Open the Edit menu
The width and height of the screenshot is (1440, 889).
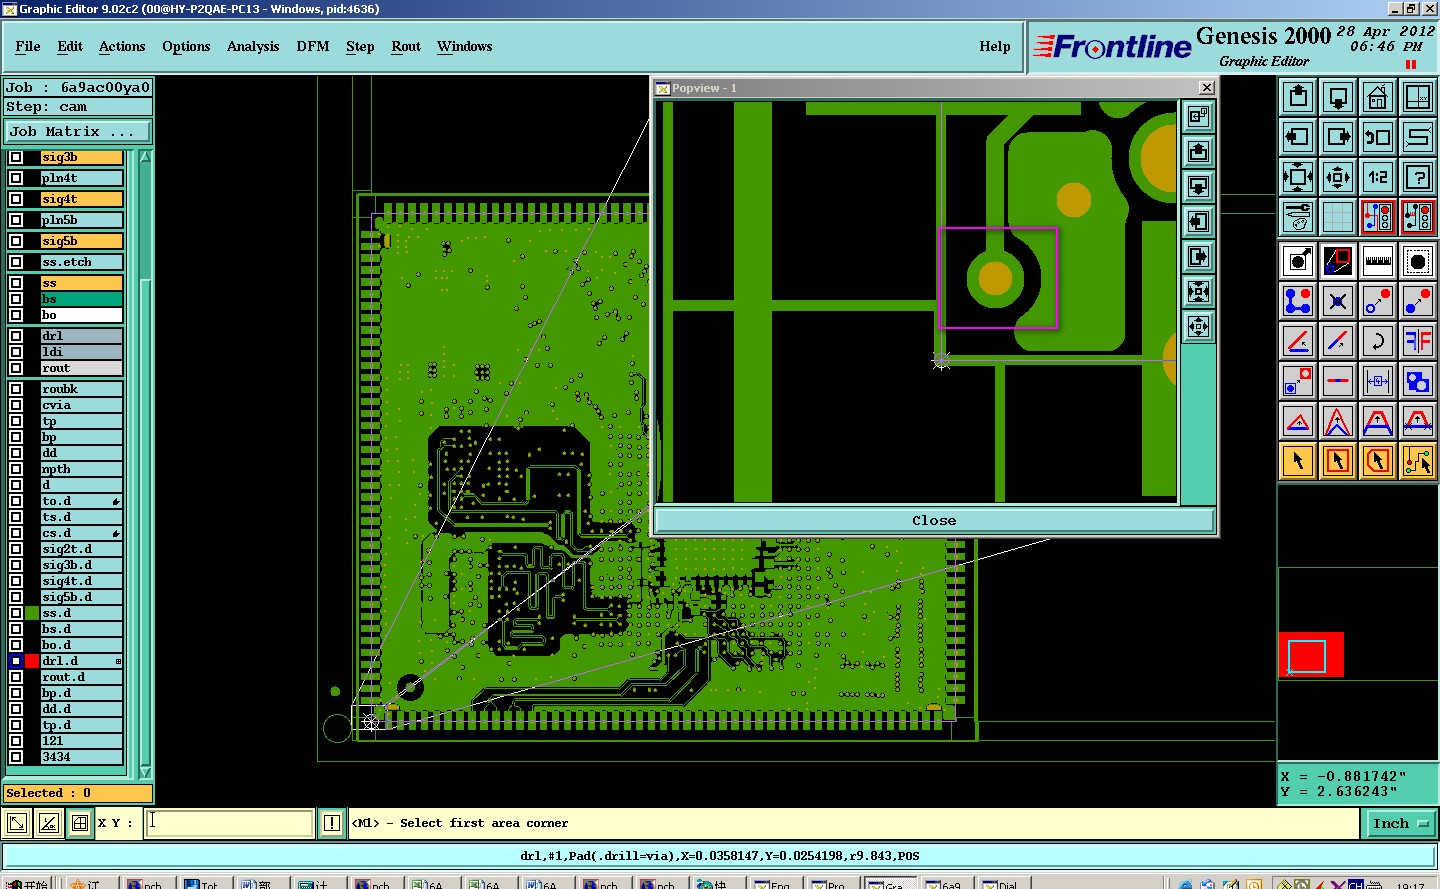70,46
